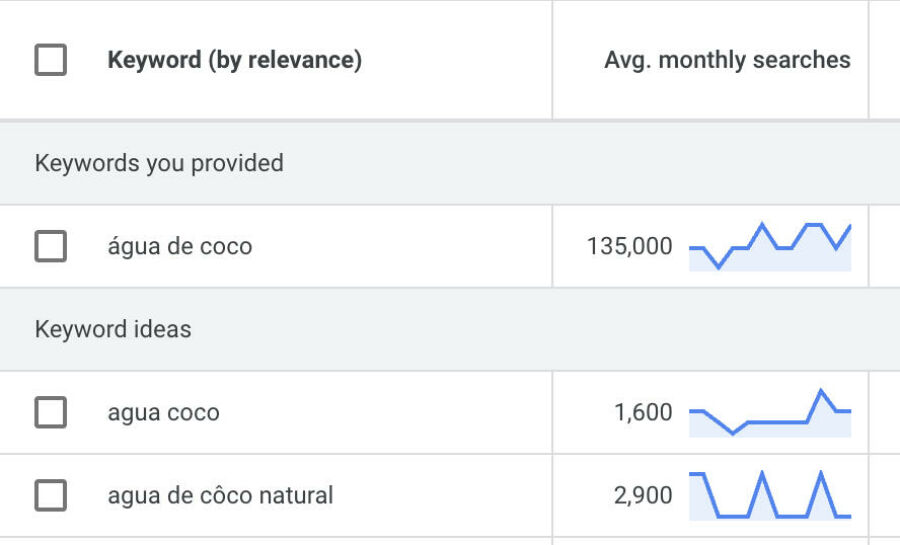This screenshot has height=545, width=900.
Task: Tick checkbox beside agua de côco natural
Action: click(x=51, y=495)
